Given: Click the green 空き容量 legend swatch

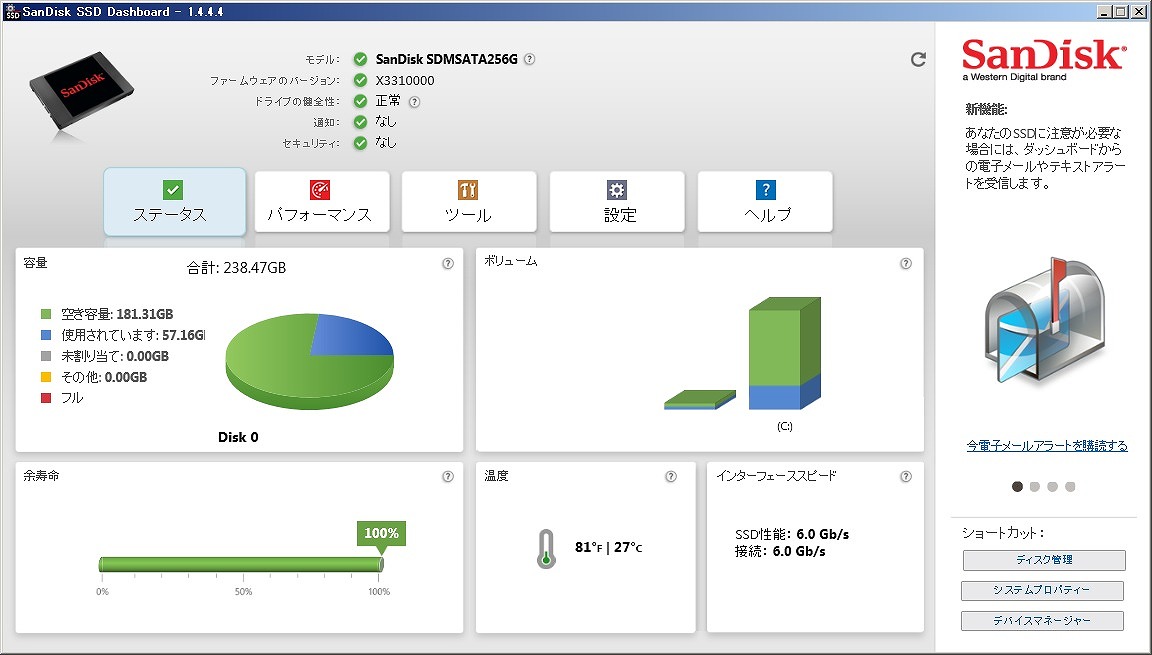Looking at the screenshot, I should (x=46, y=314).
